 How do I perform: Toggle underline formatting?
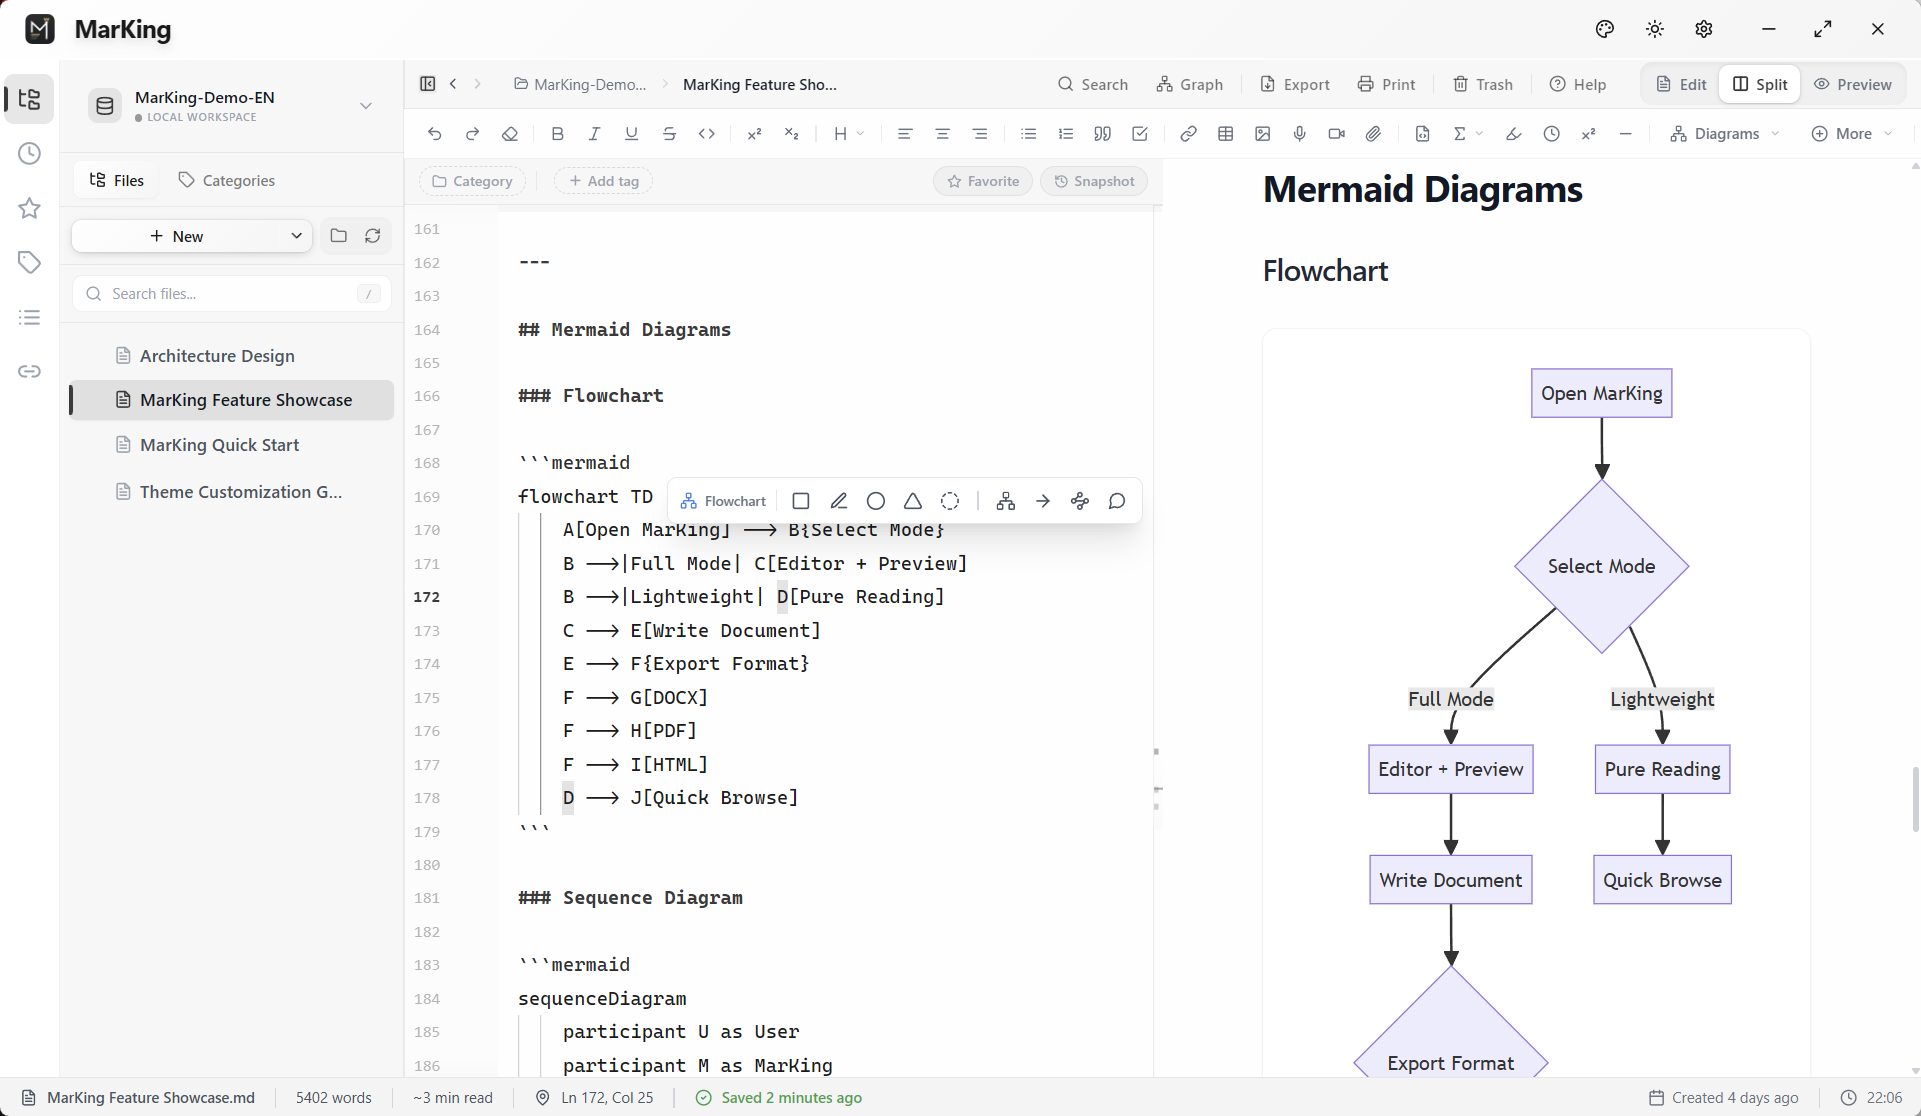(x=631, y=134)
